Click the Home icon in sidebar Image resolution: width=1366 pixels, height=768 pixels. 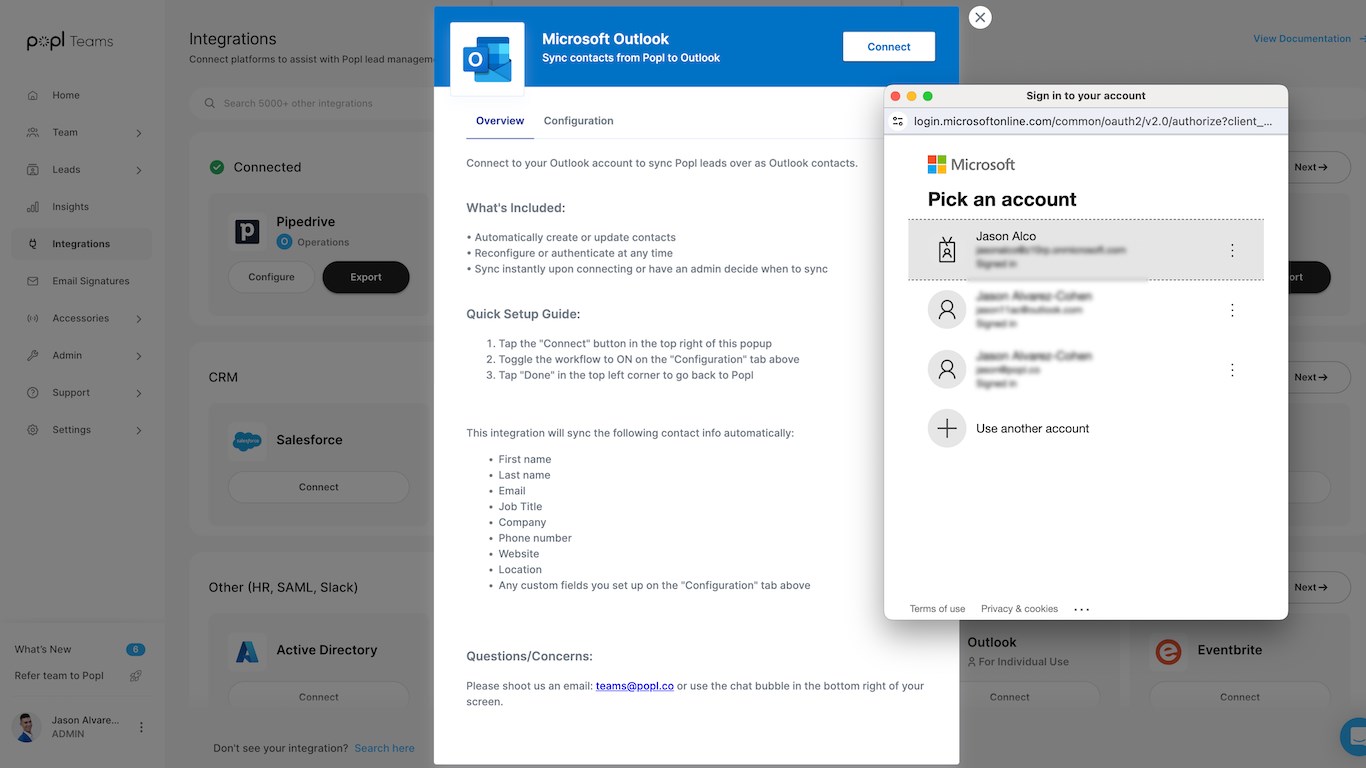click(x=33, y=95)
